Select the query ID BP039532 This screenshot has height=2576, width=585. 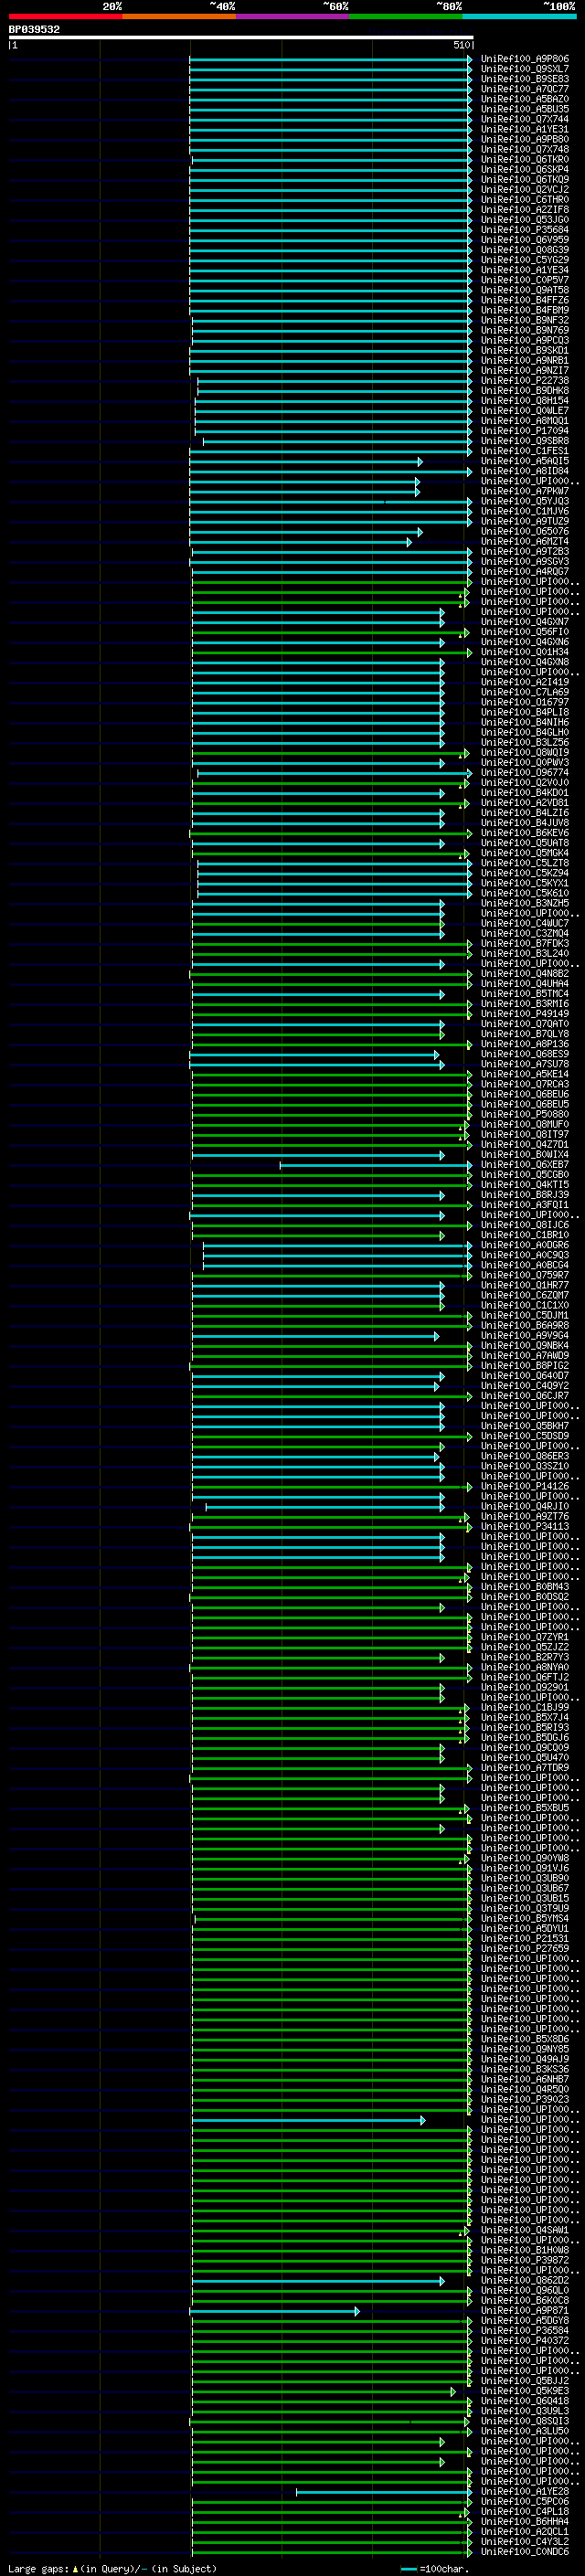coord(34,29)
